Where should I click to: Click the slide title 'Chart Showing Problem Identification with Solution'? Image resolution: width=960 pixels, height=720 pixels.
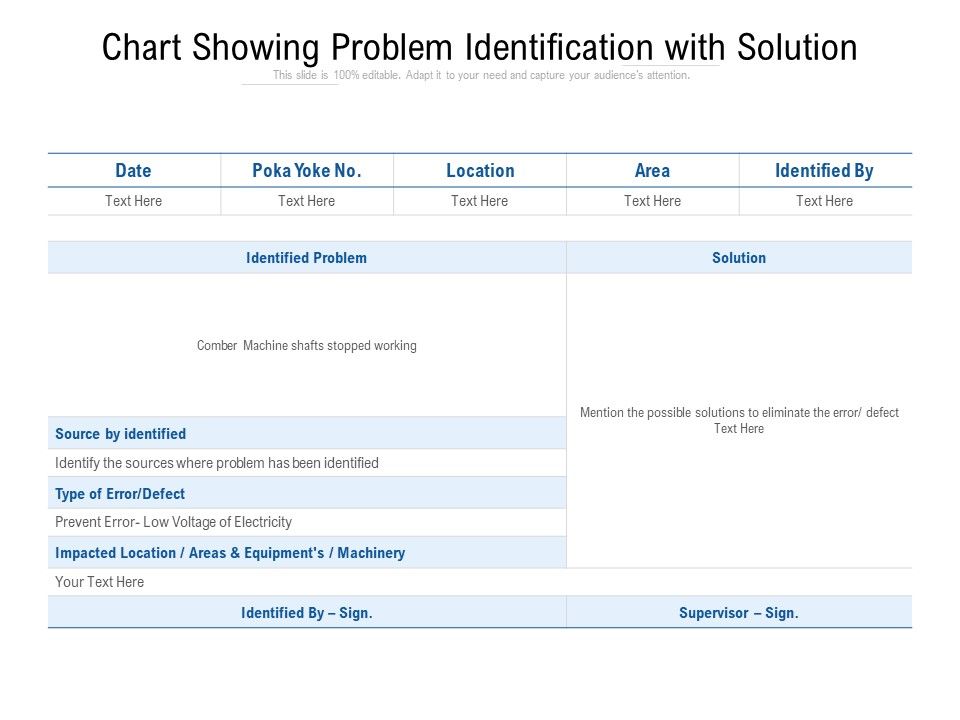point(479,48)
